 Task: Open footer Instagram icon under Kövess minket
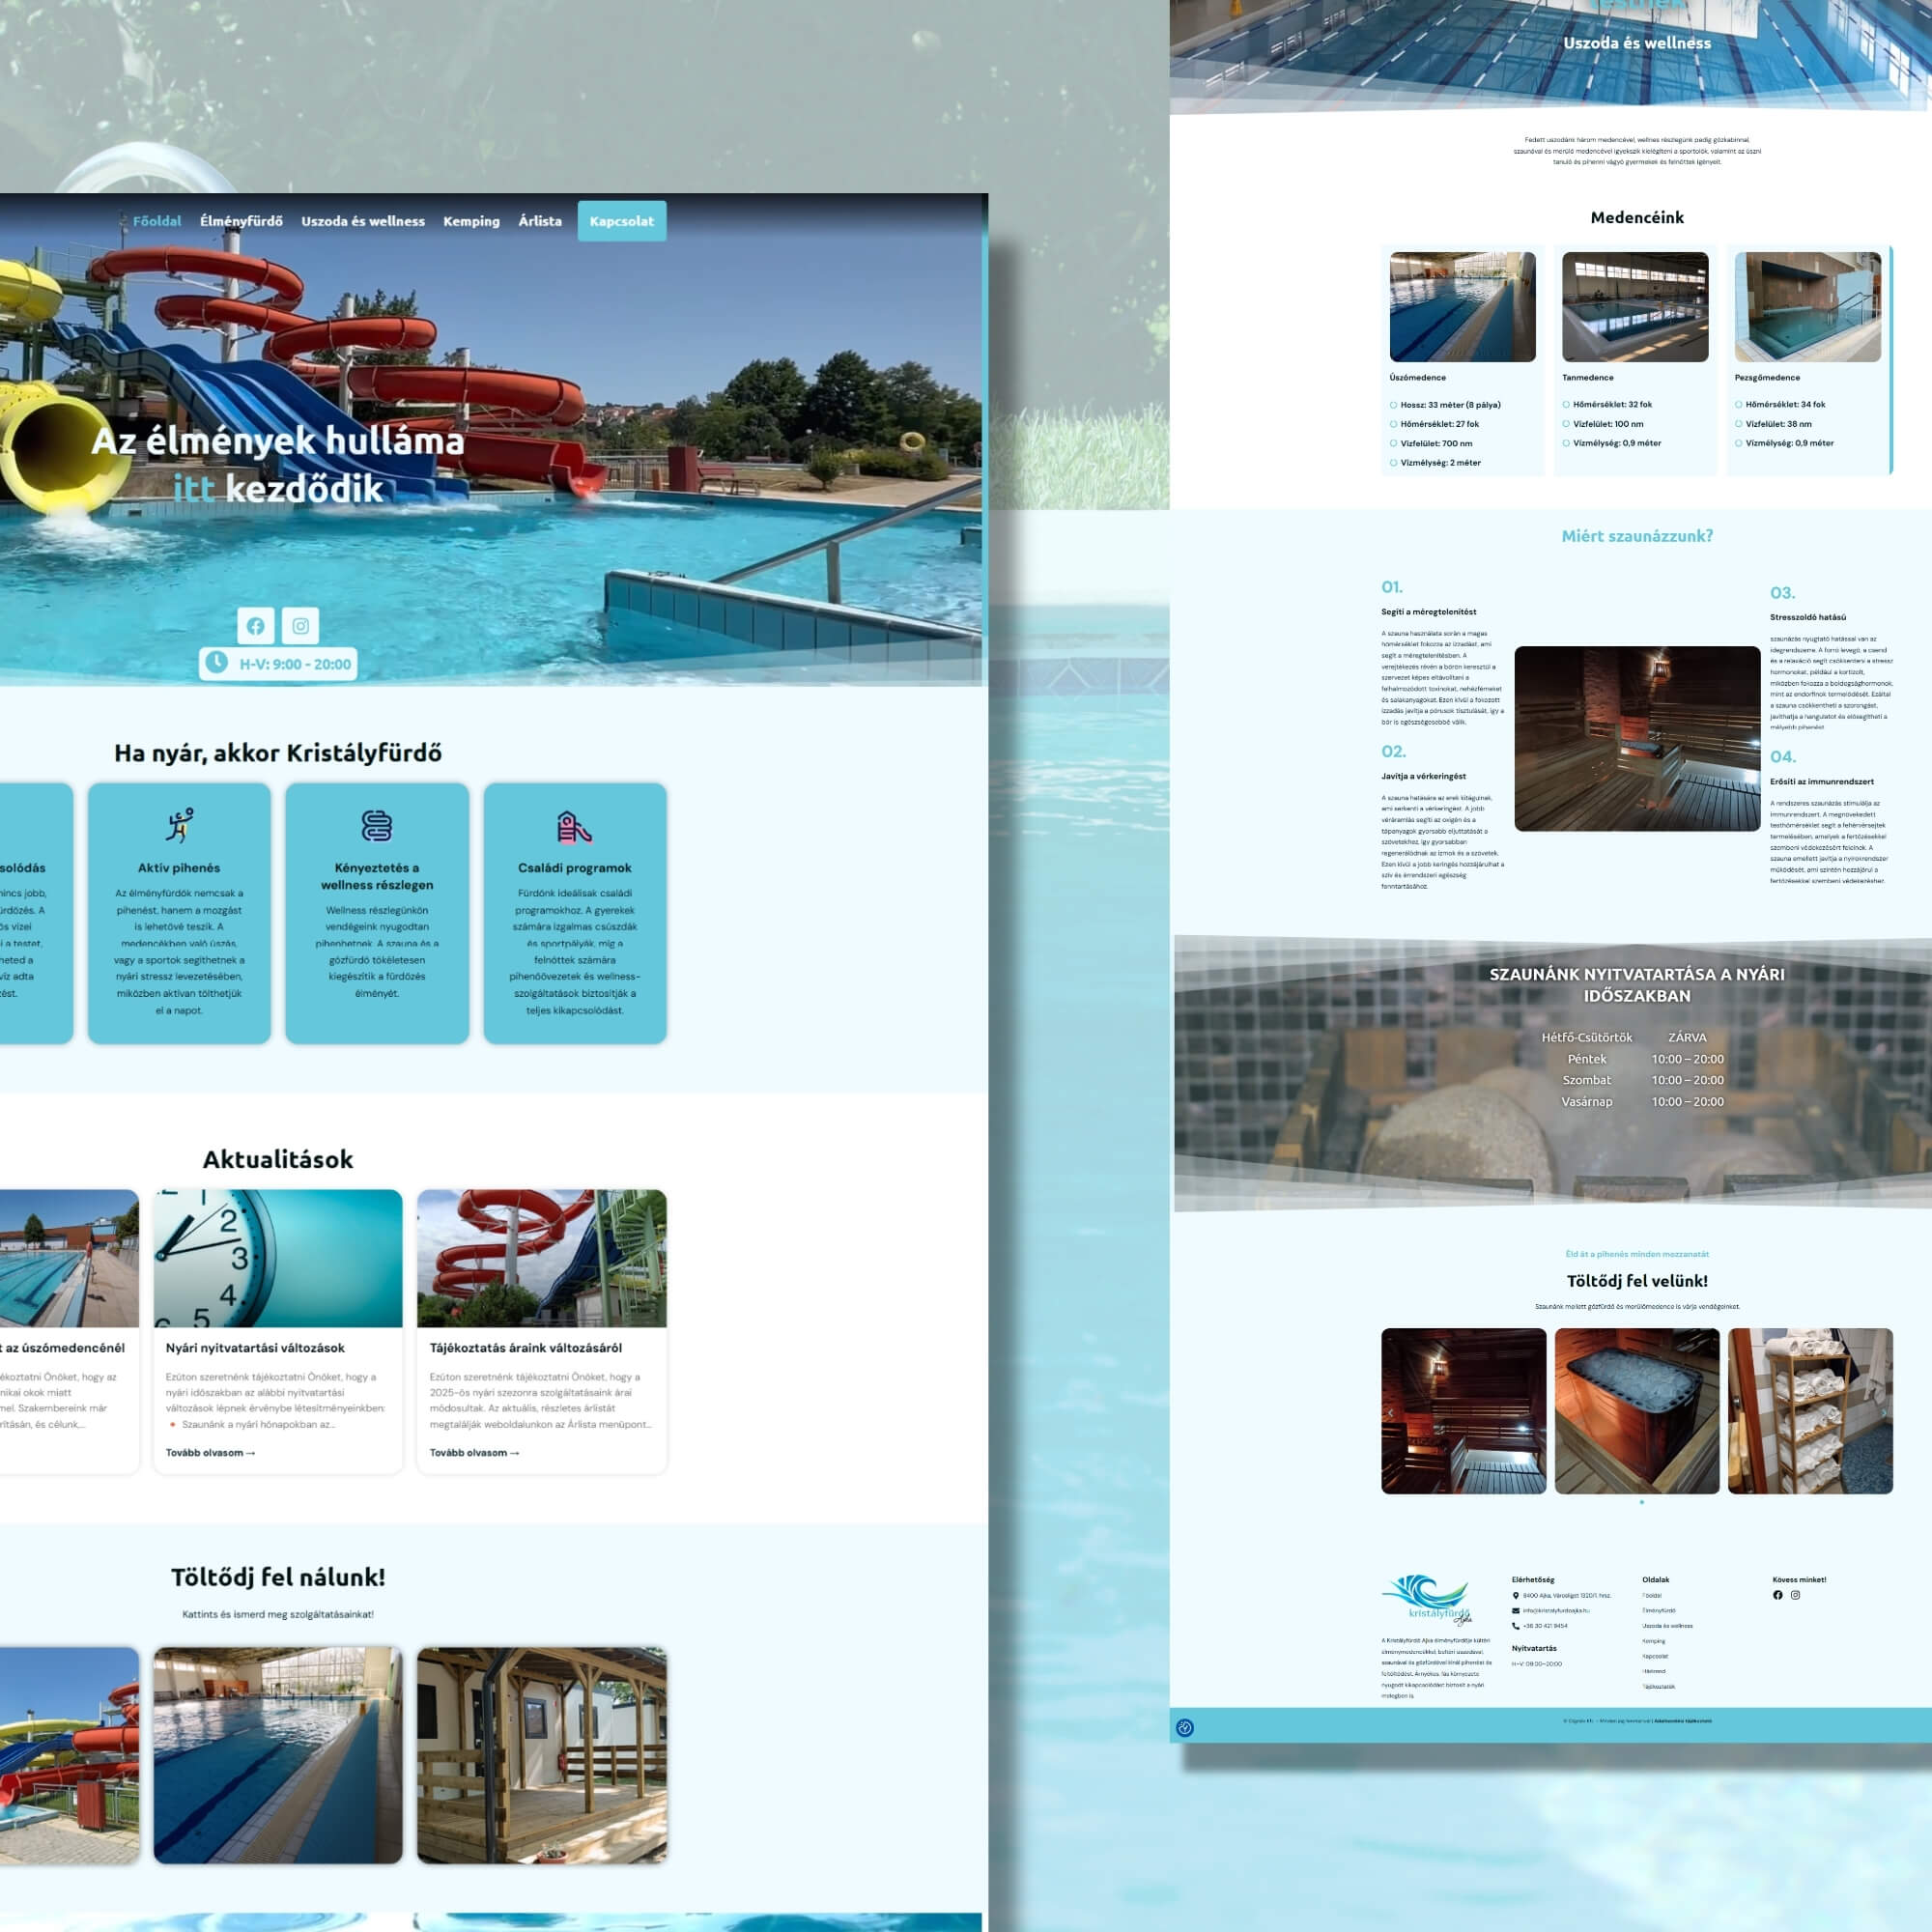point(1795,1595)
